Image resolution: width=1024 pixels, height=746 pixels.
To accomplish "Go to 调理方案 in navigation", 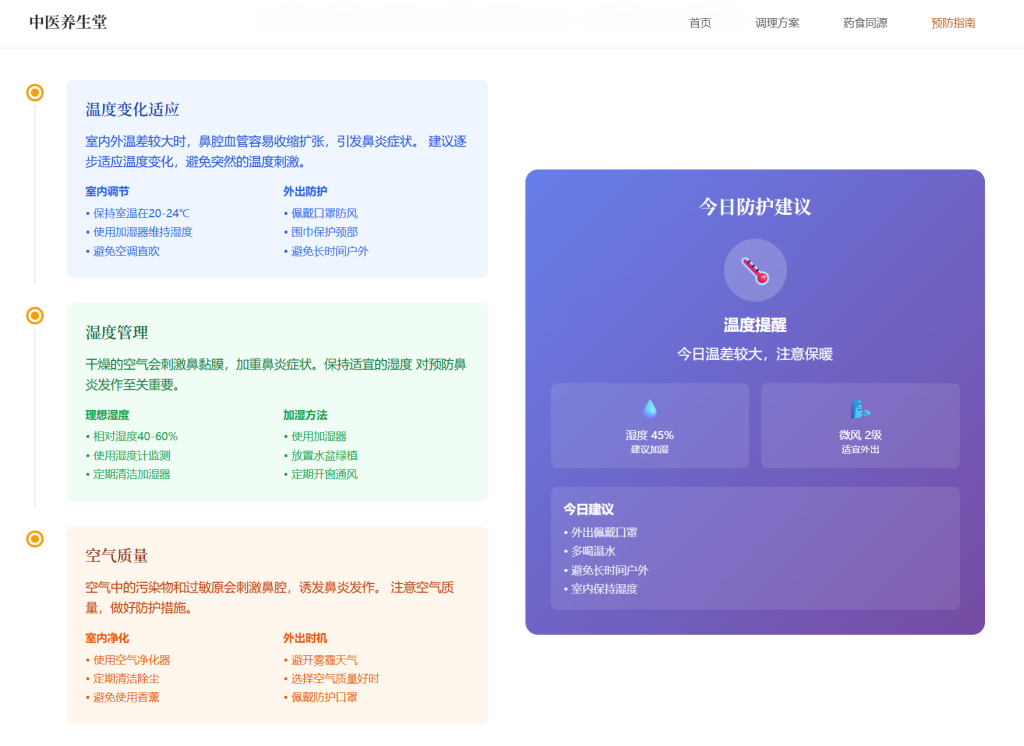I will pyautogui.click(x=777, y=23).
